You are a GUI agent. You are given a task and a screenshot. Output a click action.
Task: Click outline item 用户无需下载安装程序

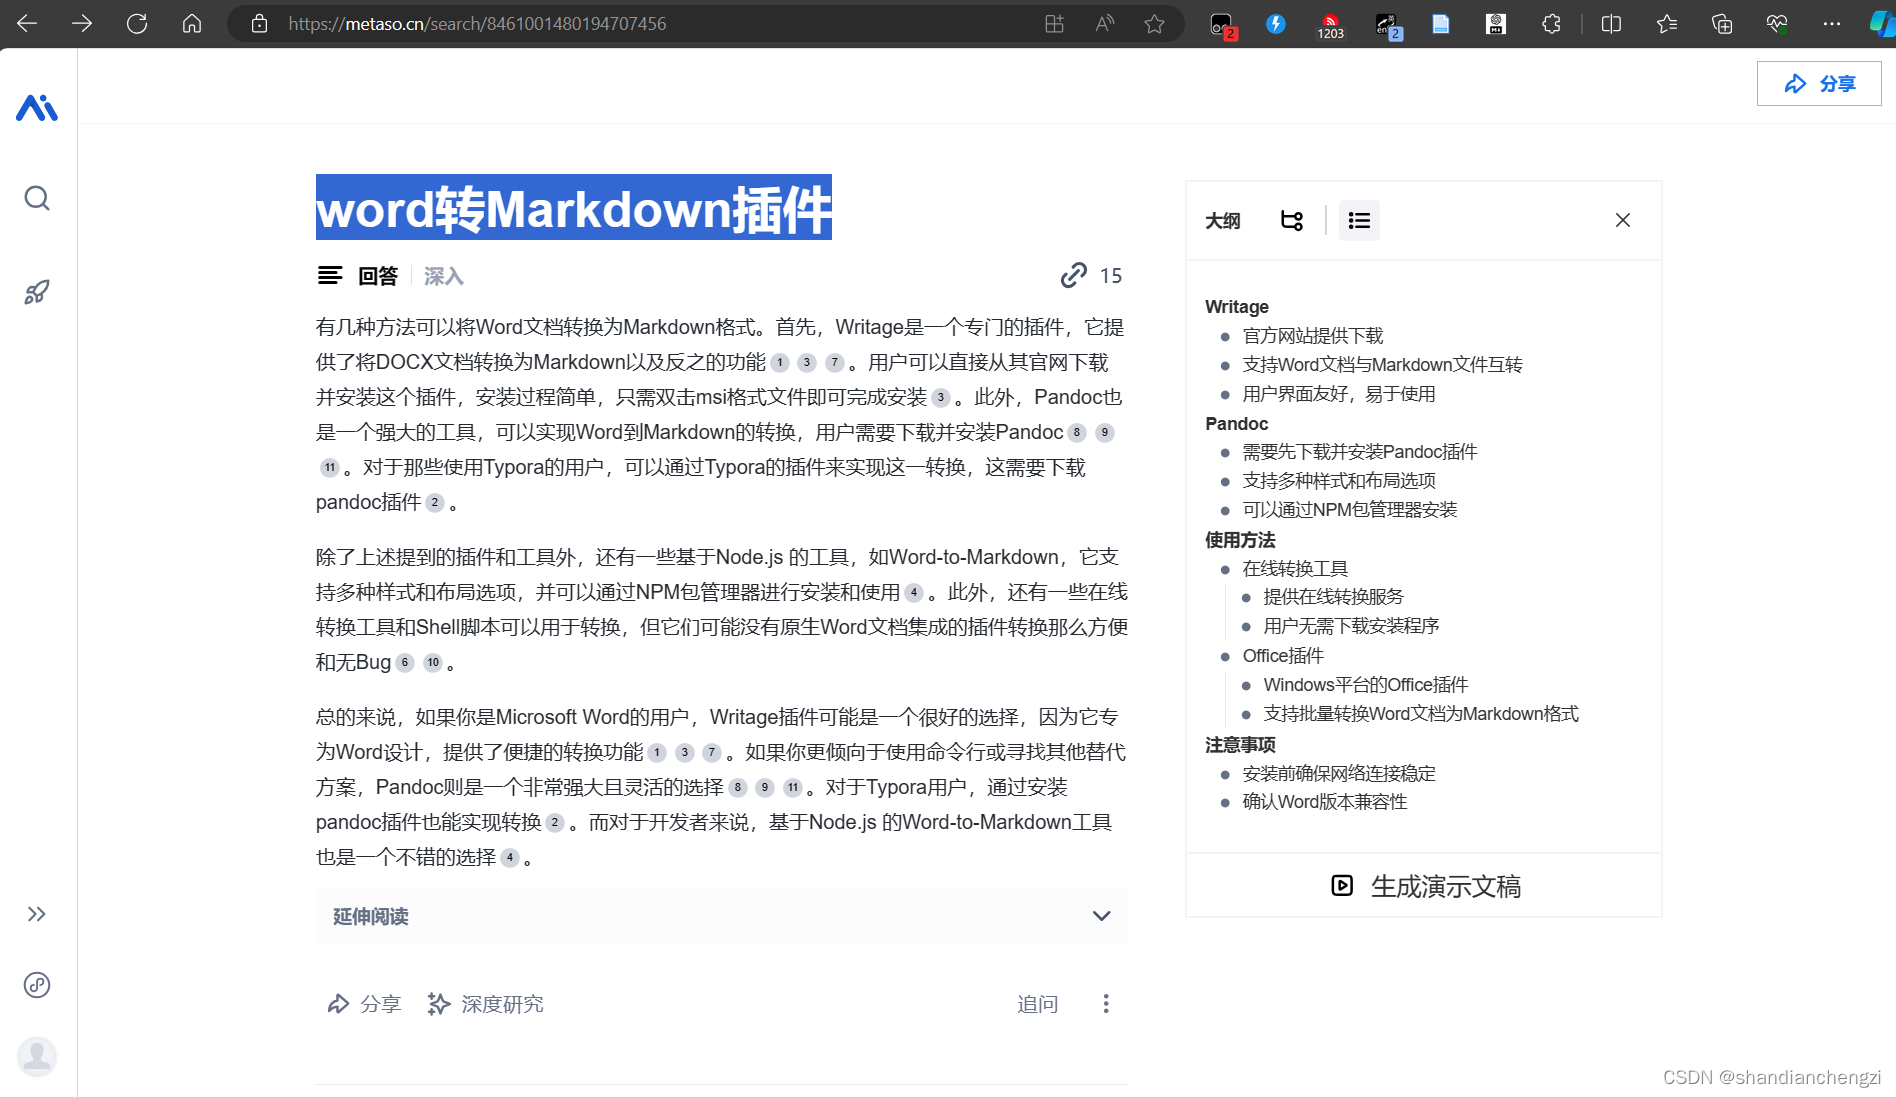click(1352, 626)
